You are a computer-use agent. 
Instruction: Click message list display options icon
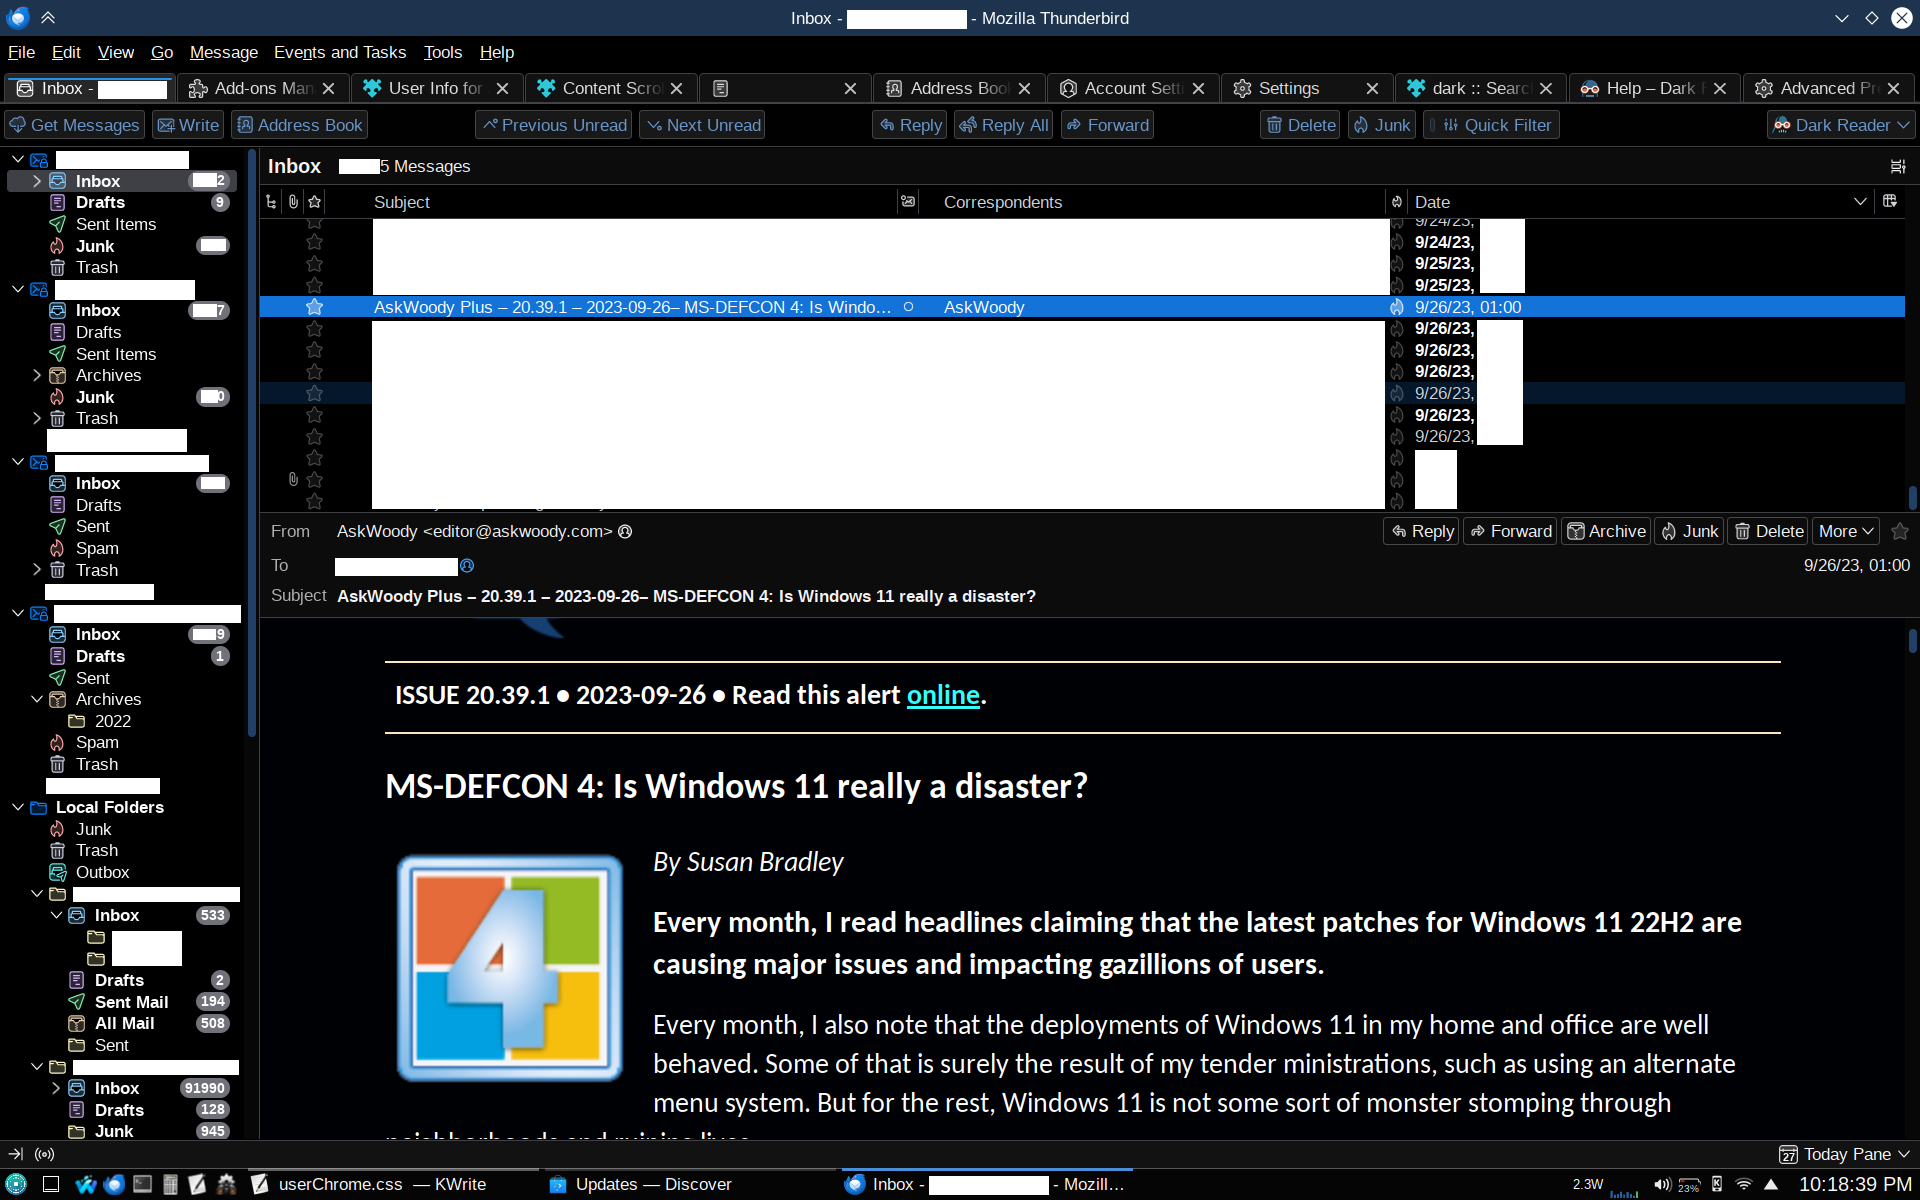(1897, 167)
